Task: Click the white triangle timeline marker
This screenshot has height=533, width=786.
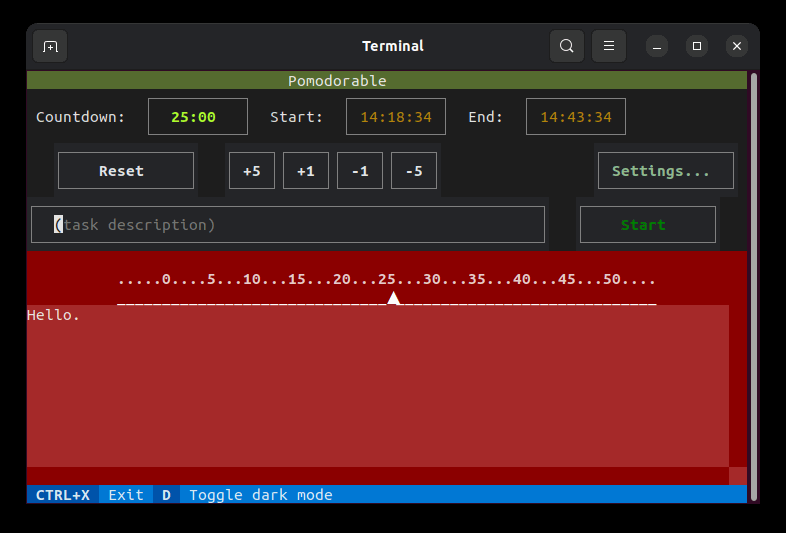Action: 394,298
